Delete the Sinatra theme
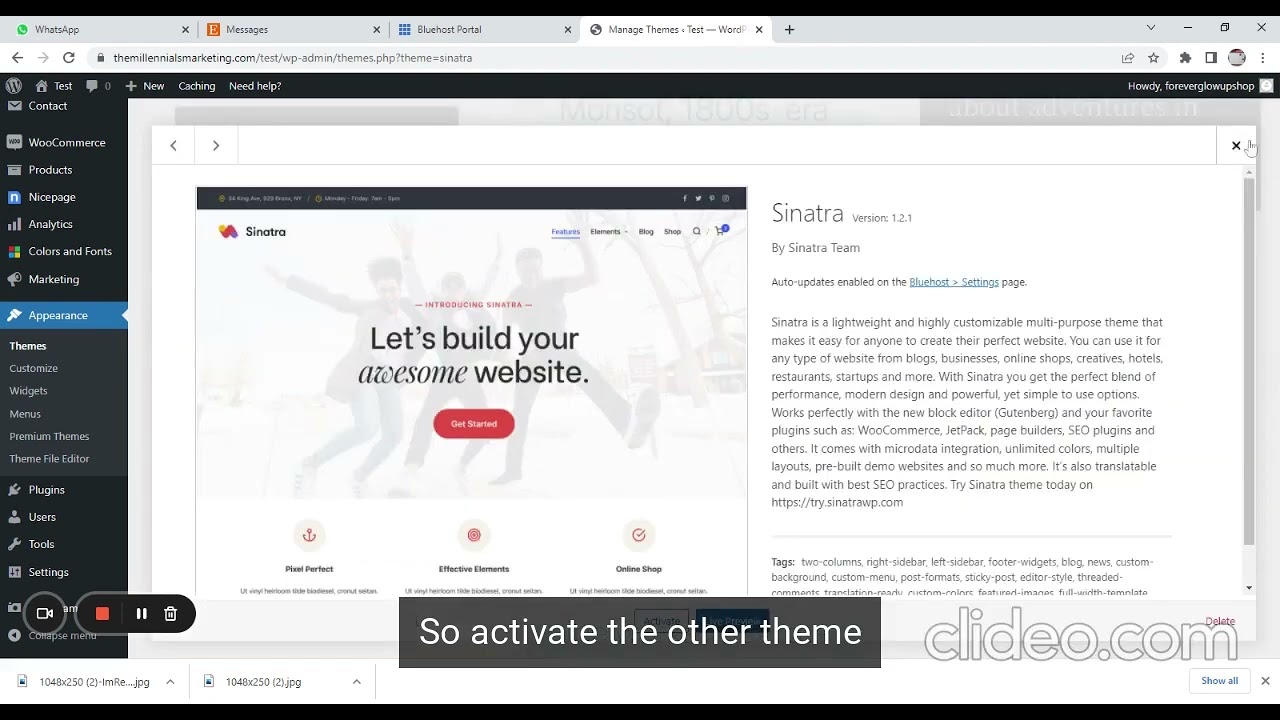 [x=1220, y=621]
